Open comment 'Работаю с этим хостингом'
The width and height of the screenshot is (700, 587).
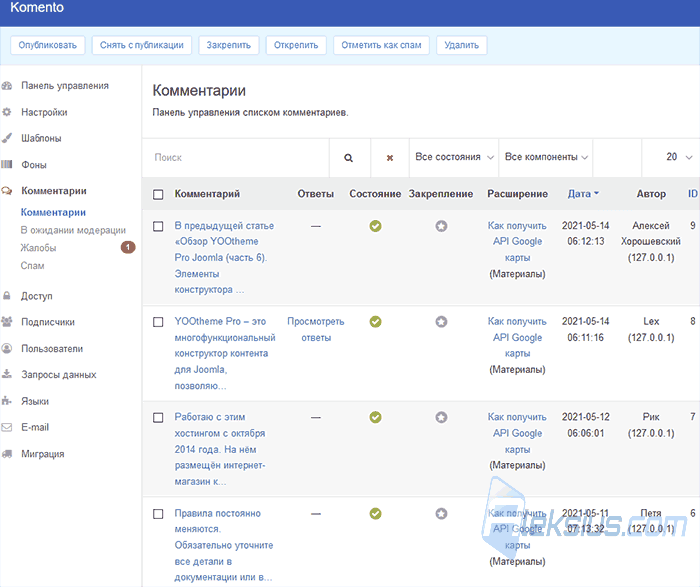point(220,449)
